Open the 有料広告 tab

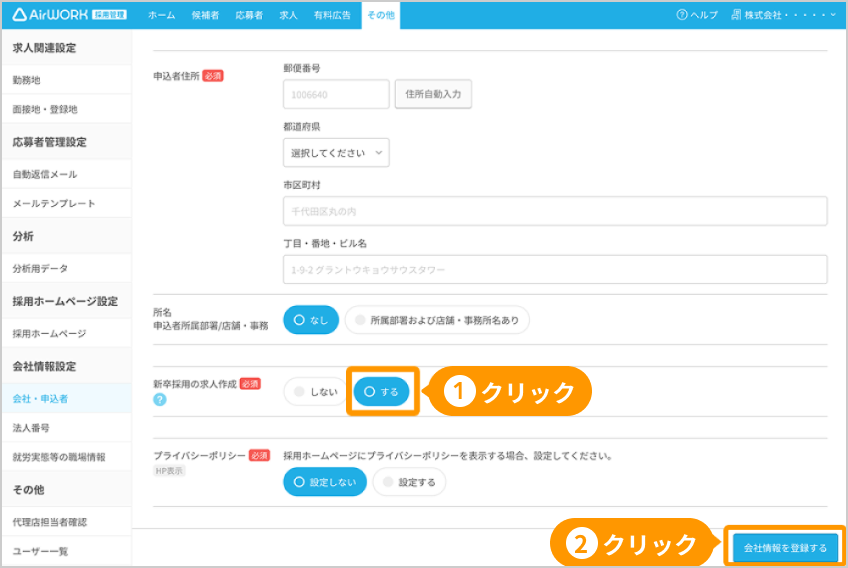coord(332,15)
